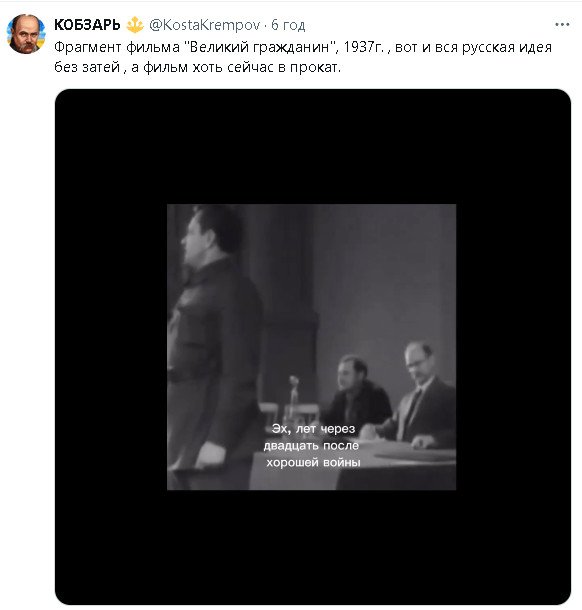Open the @KostaKrempov handle link
582x610 pixels.
pyautogui.click(x=205, y=25)
